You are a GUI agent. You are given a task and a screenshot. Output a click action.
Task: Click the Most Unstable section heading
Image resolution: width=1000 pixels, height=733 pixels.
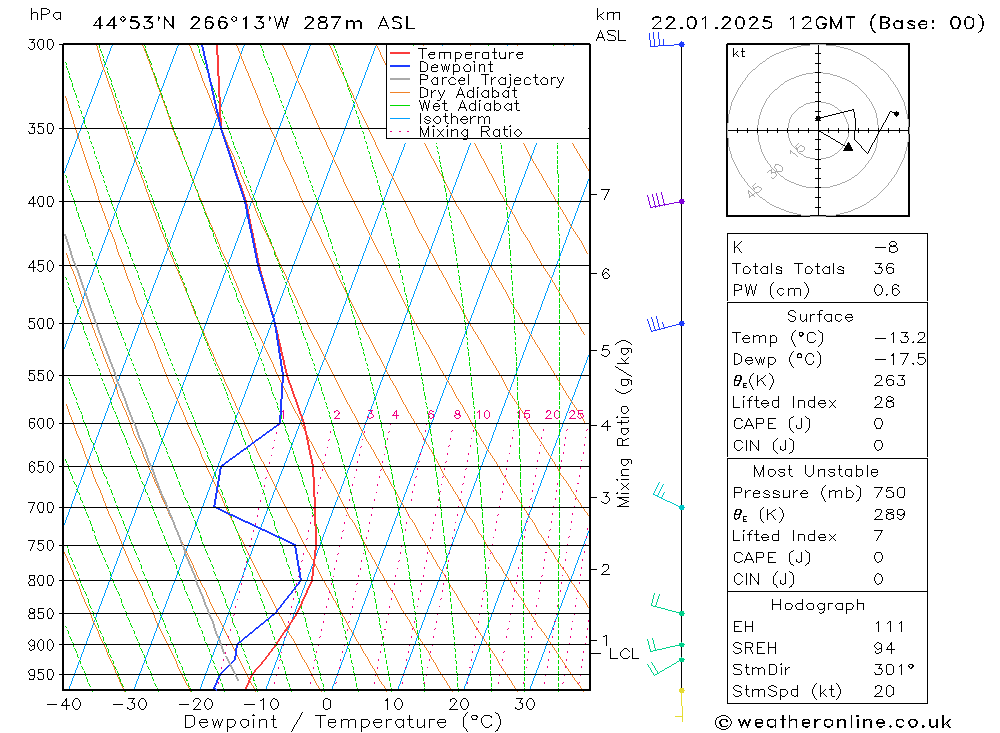click(816, 471)
